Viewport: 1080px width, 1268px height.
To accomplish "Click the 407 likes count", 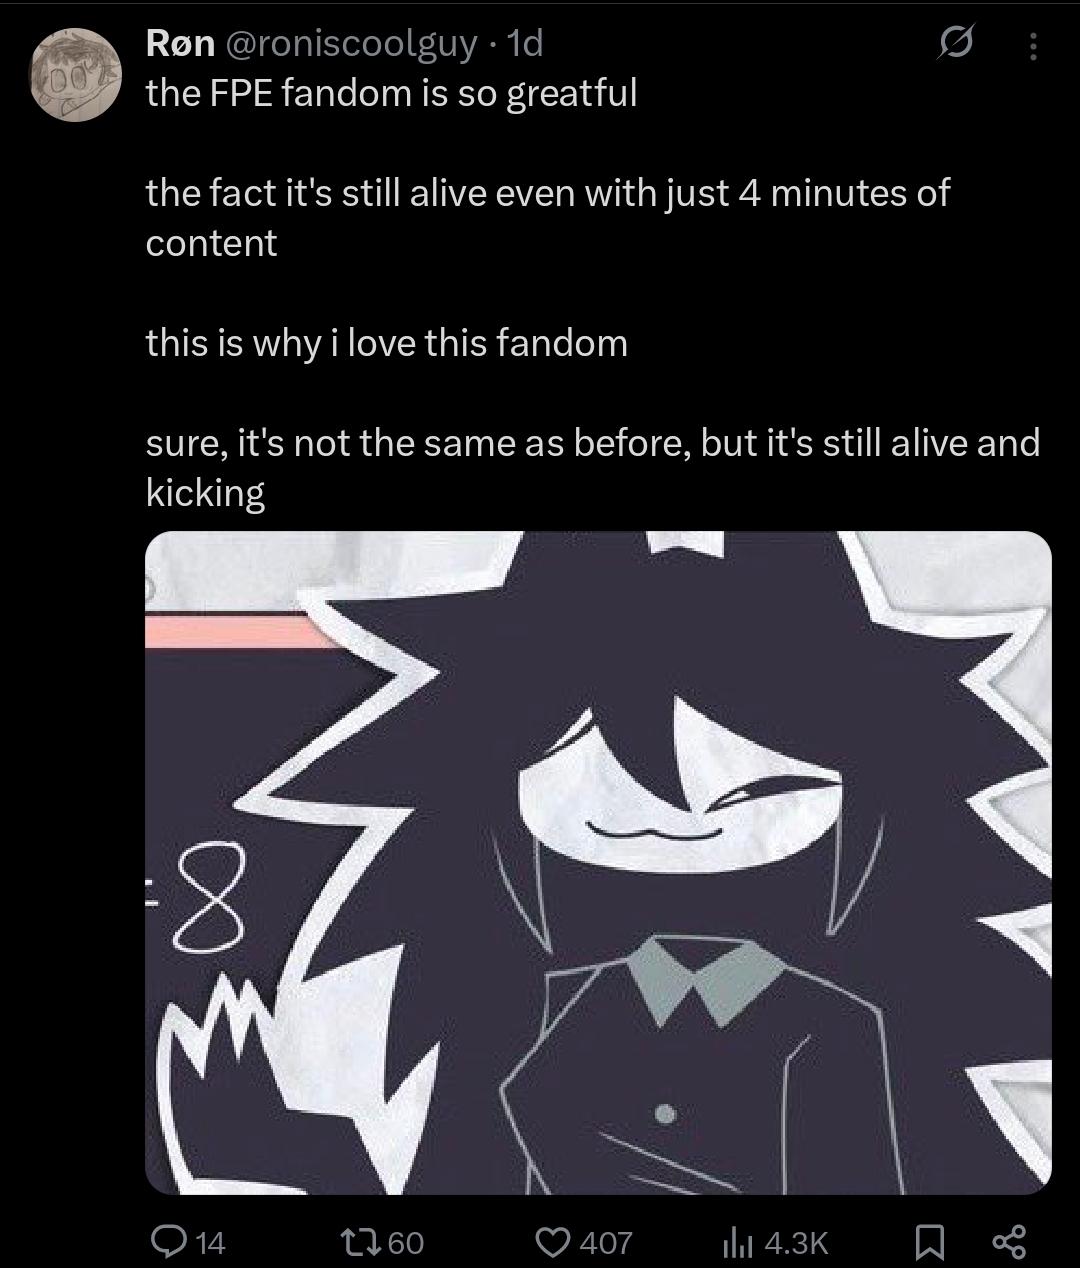I will coord(606,1242).
